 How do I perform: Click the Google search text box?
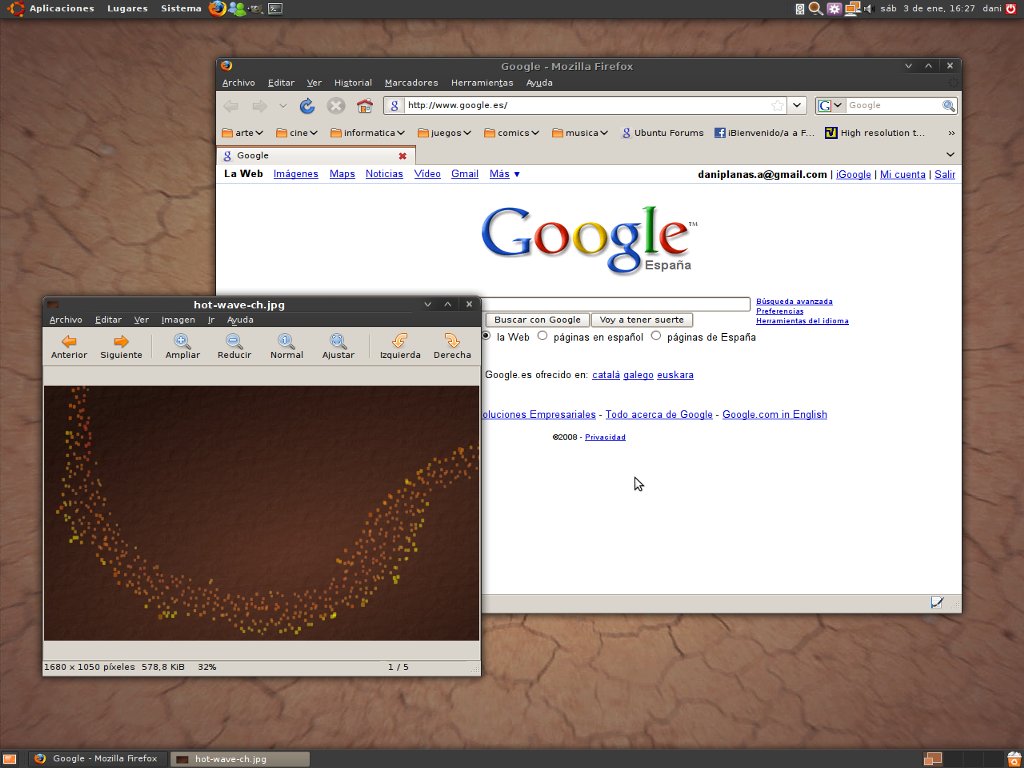[x=615, y=304]
